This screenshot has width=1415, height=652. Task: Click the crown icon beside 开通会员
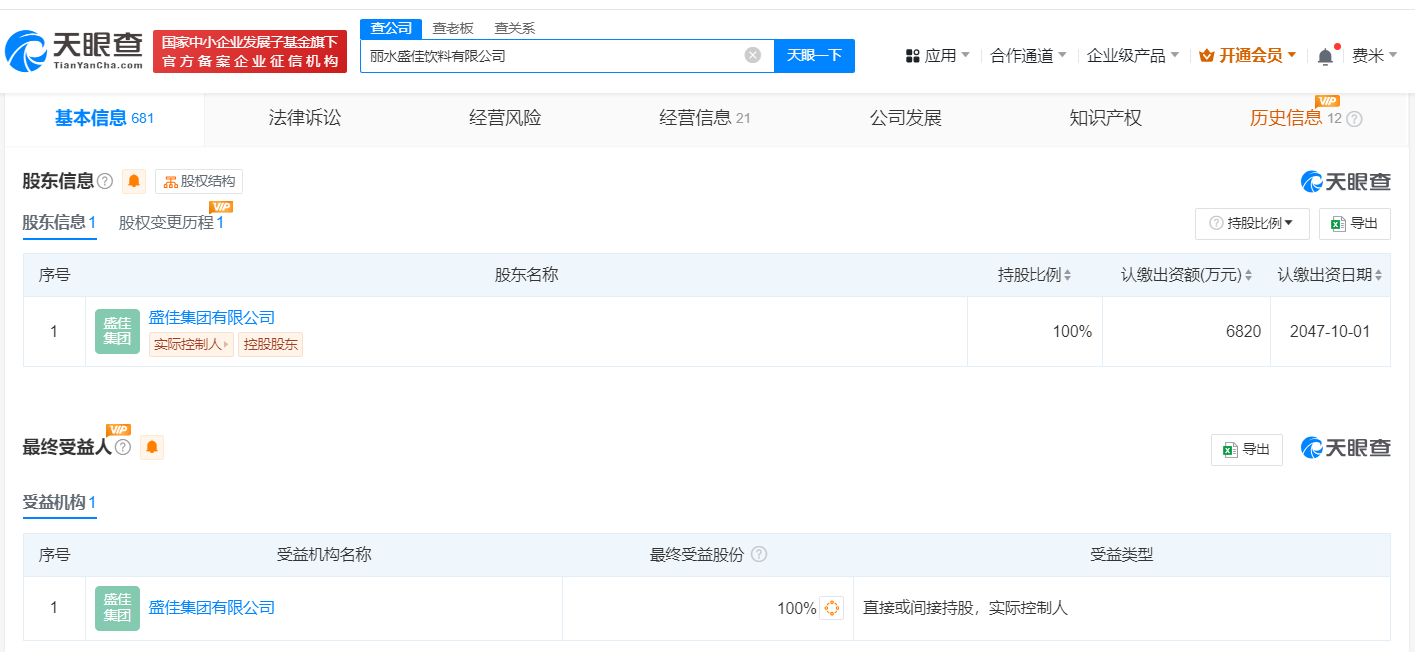click(1206, 56)
